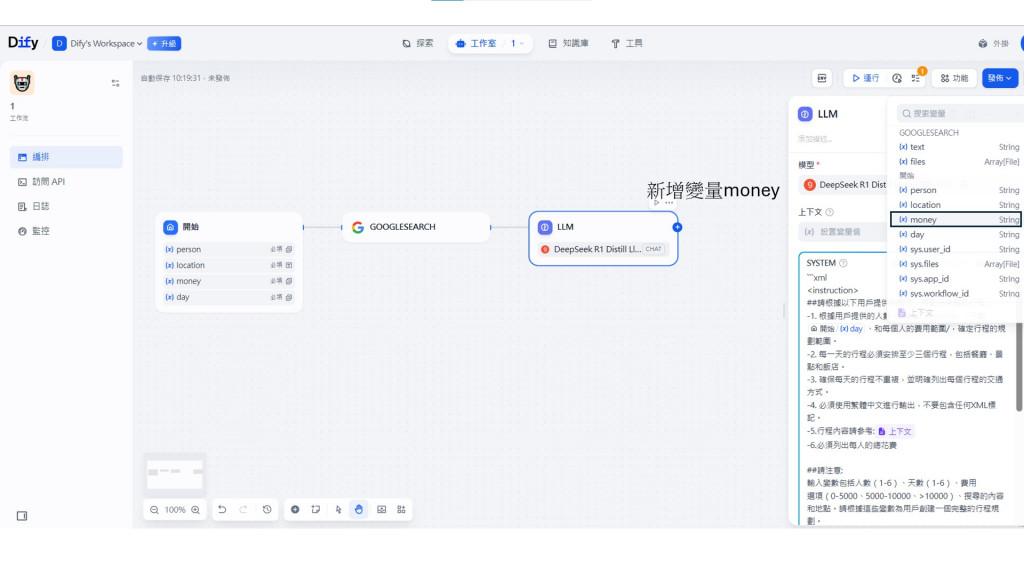Open 工具 in top navigation
Viewport: 1024px width, 576px height.
pos(627,43)
